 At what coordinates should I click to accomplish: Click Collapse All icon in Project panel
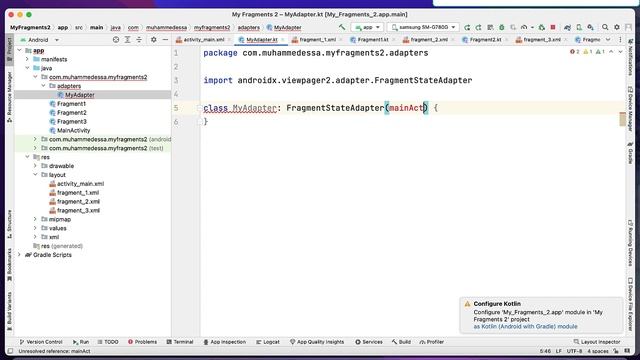(x=139, y=40)
